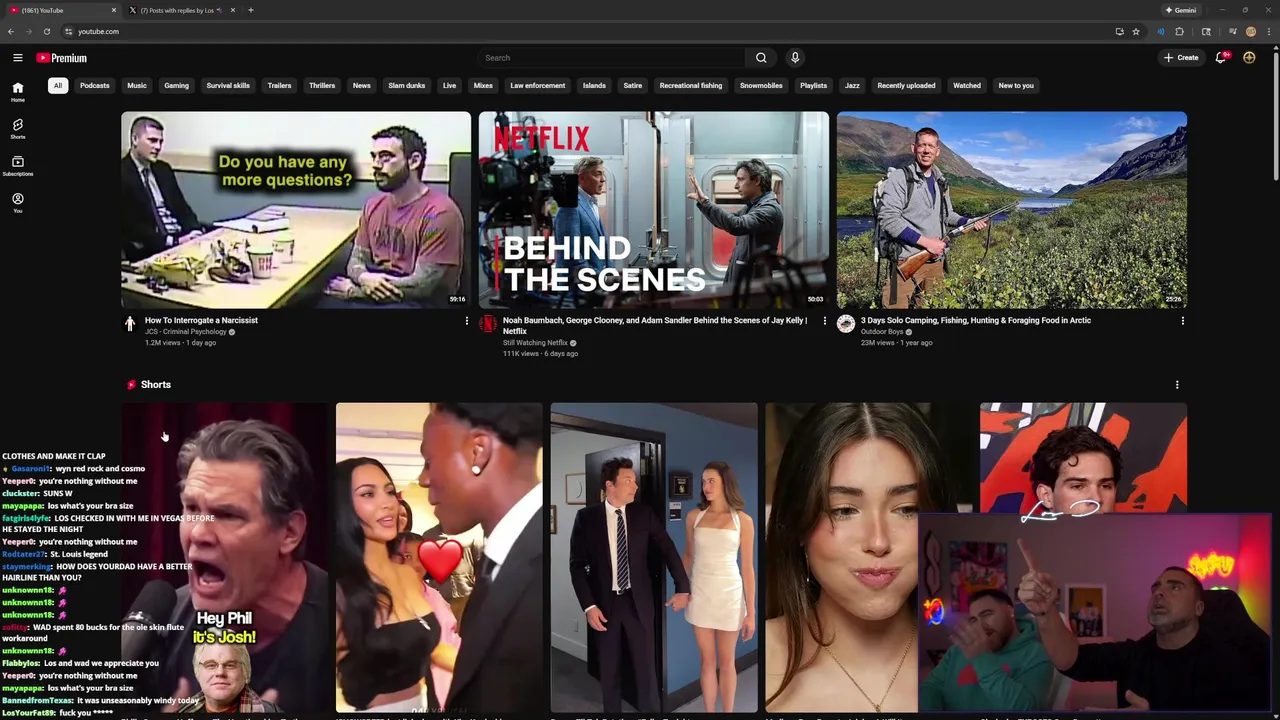Click the search magnifier button
The height and width of the screenshot is (720, 1280).
point(761,58)
